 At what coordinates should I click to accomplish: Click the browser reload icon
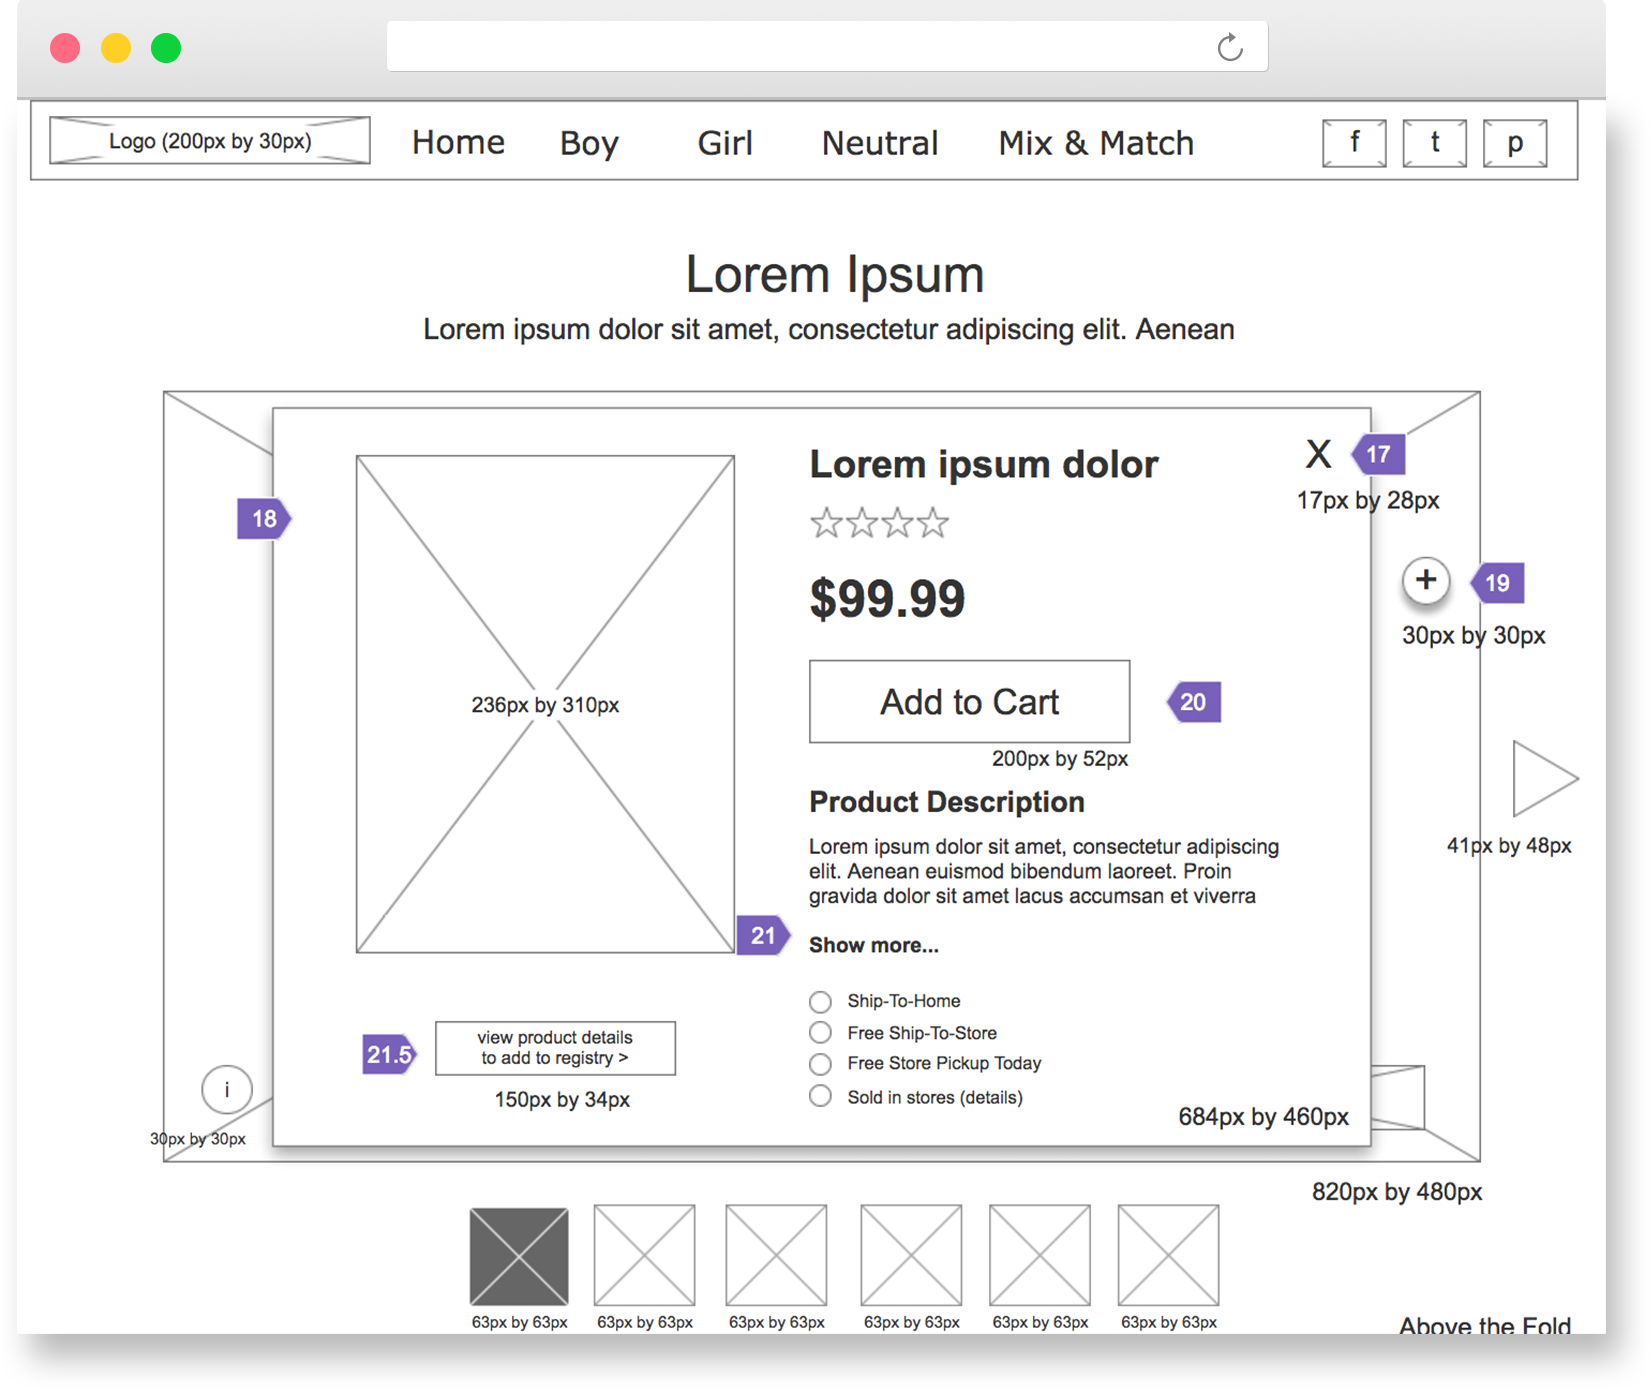pos(1230,47)
